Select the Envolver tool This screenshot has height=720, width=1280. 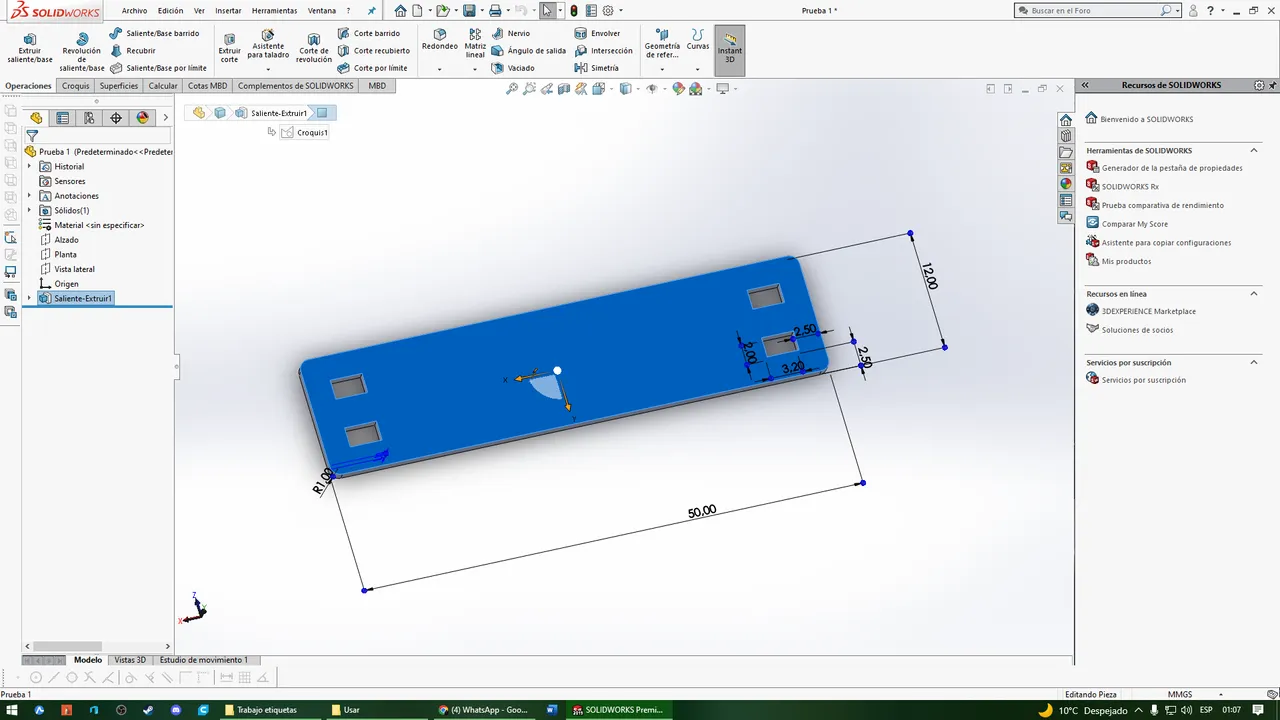pyautogui.click(x=598, y=33)
